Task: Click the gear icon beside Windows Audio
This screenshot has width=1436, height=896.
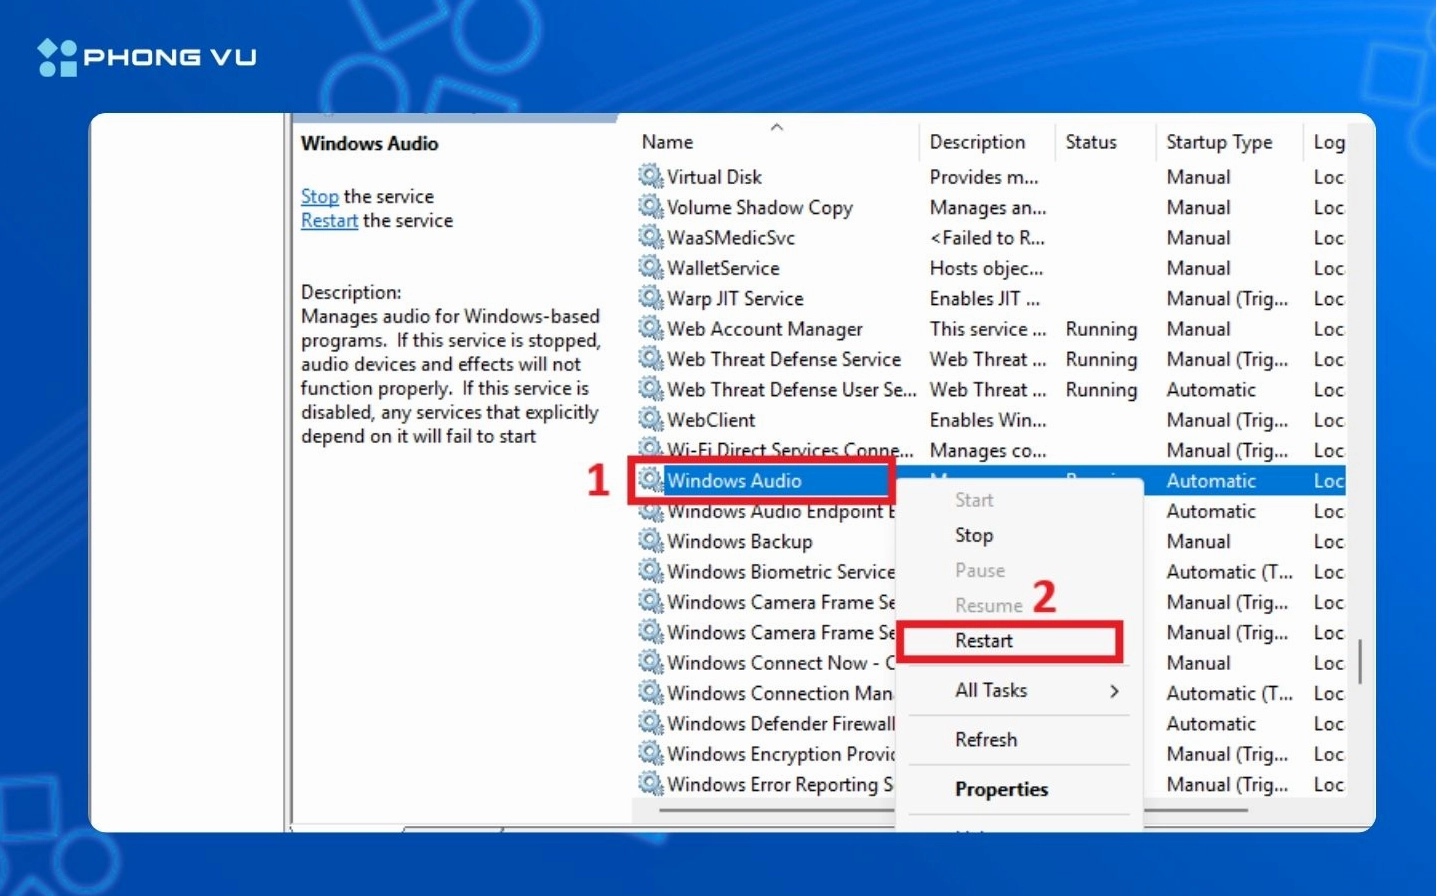Action: coord(651,480)
